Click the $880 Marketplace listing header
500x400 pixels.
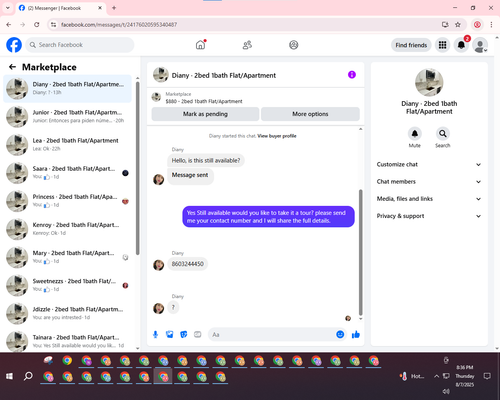[256, 98]
